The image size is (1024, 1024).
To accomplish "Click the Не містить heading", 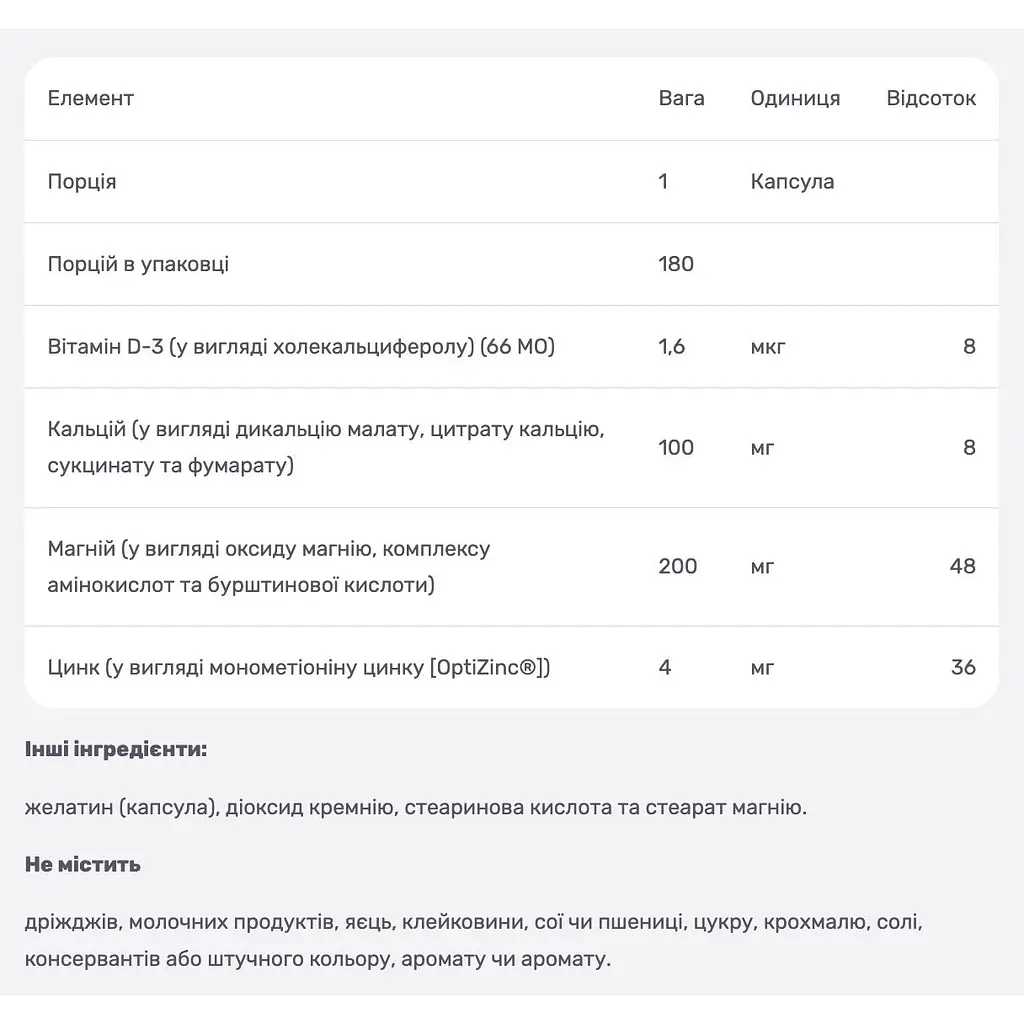I will (x=83, y=865).
